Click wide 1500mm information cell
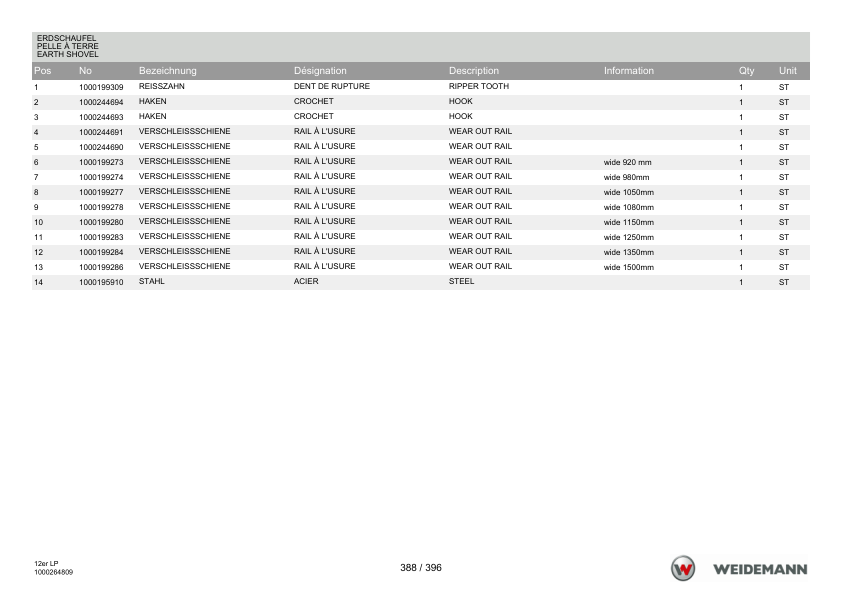Viewport: 842px width, 595px height. click(x=629, y=267)
